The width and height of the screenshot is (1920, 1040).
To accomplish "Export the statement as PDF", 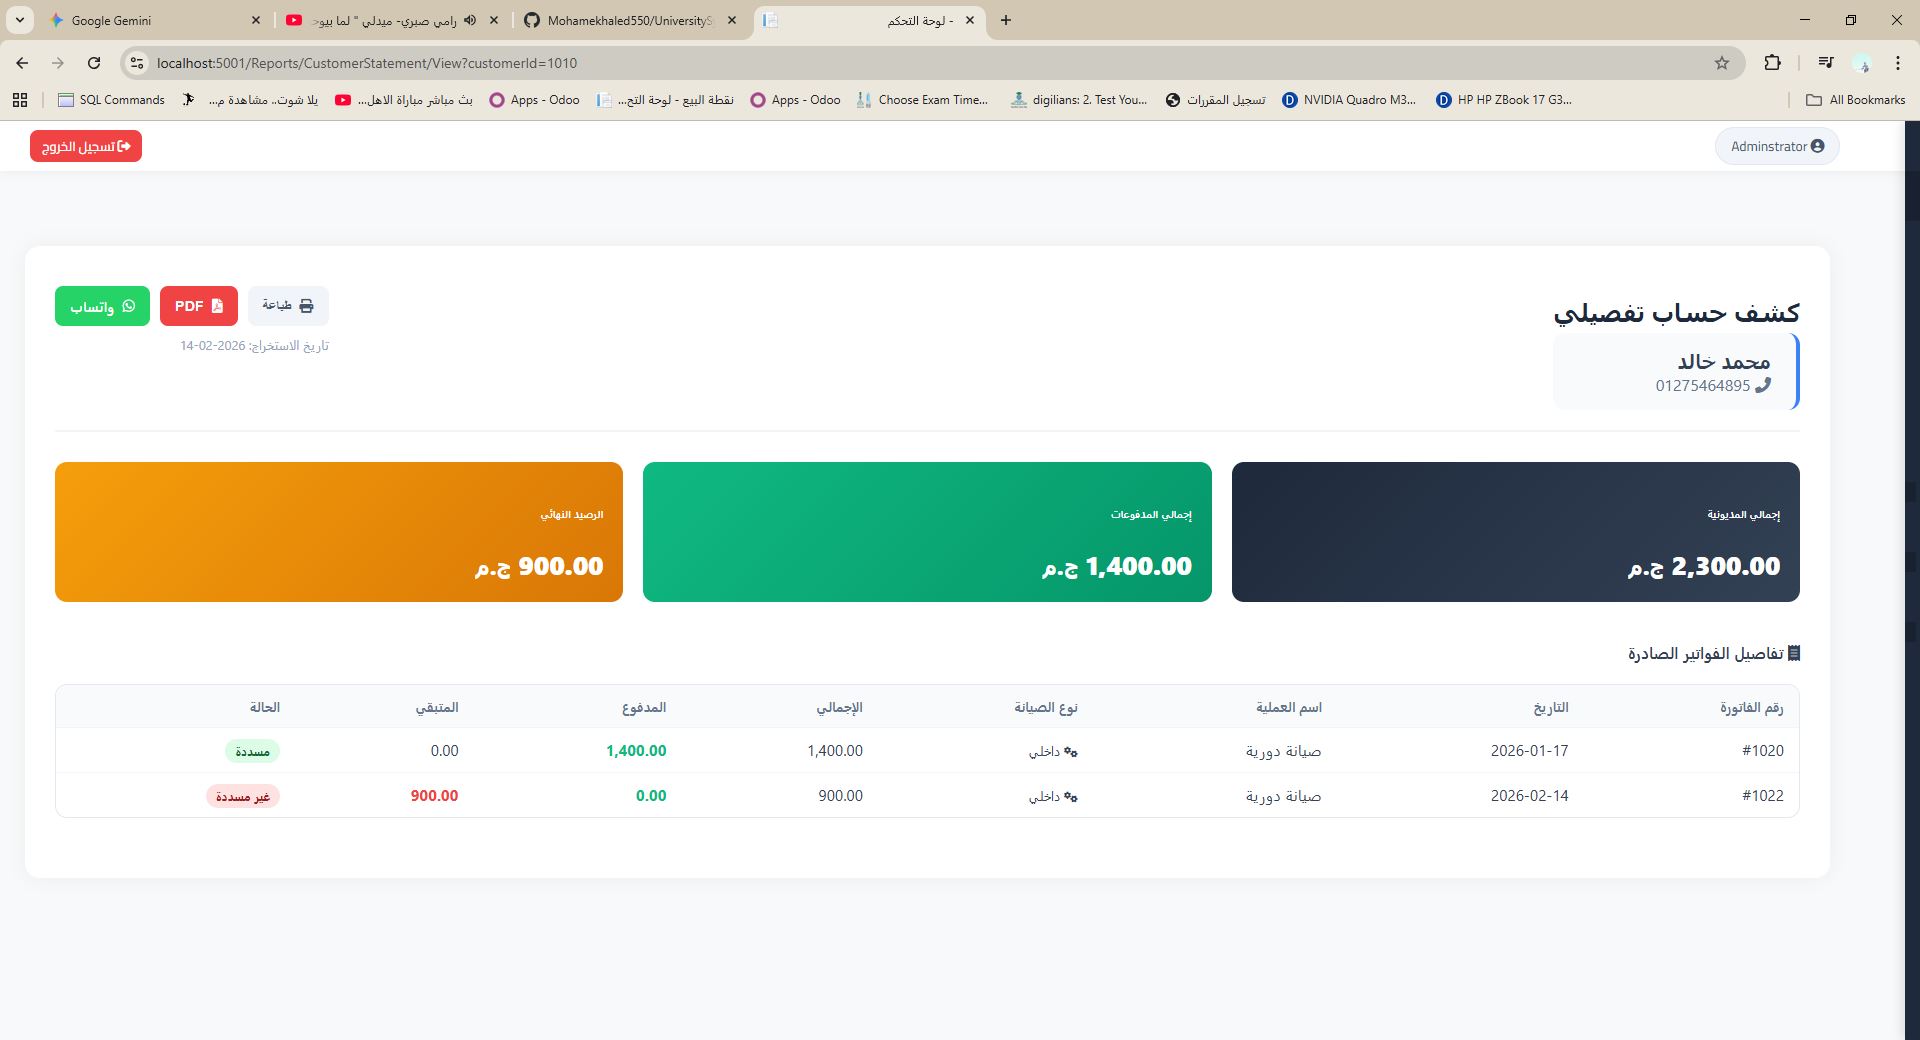I will (199, 306).
